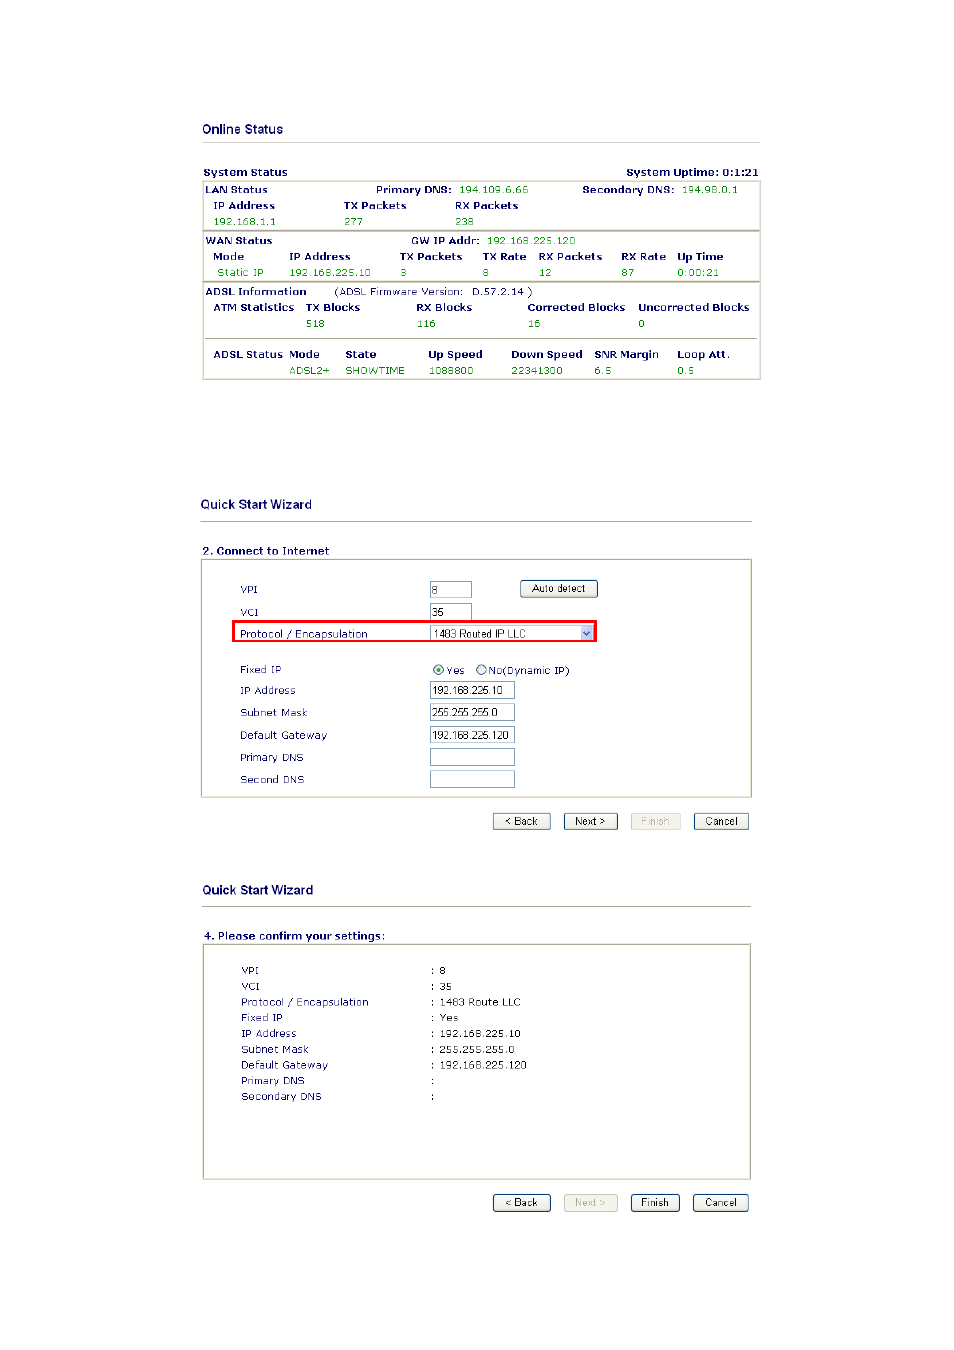Click Finish on the confirm settings page
The width and height of the screenshot is (954, 1350).
click(655, 1203)
